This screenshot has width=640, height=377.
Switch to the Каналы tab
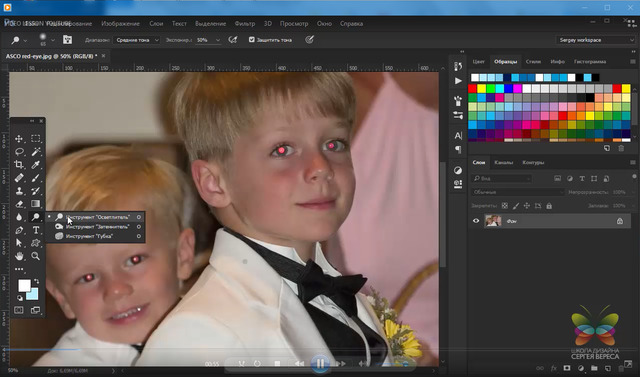point(503,162)
